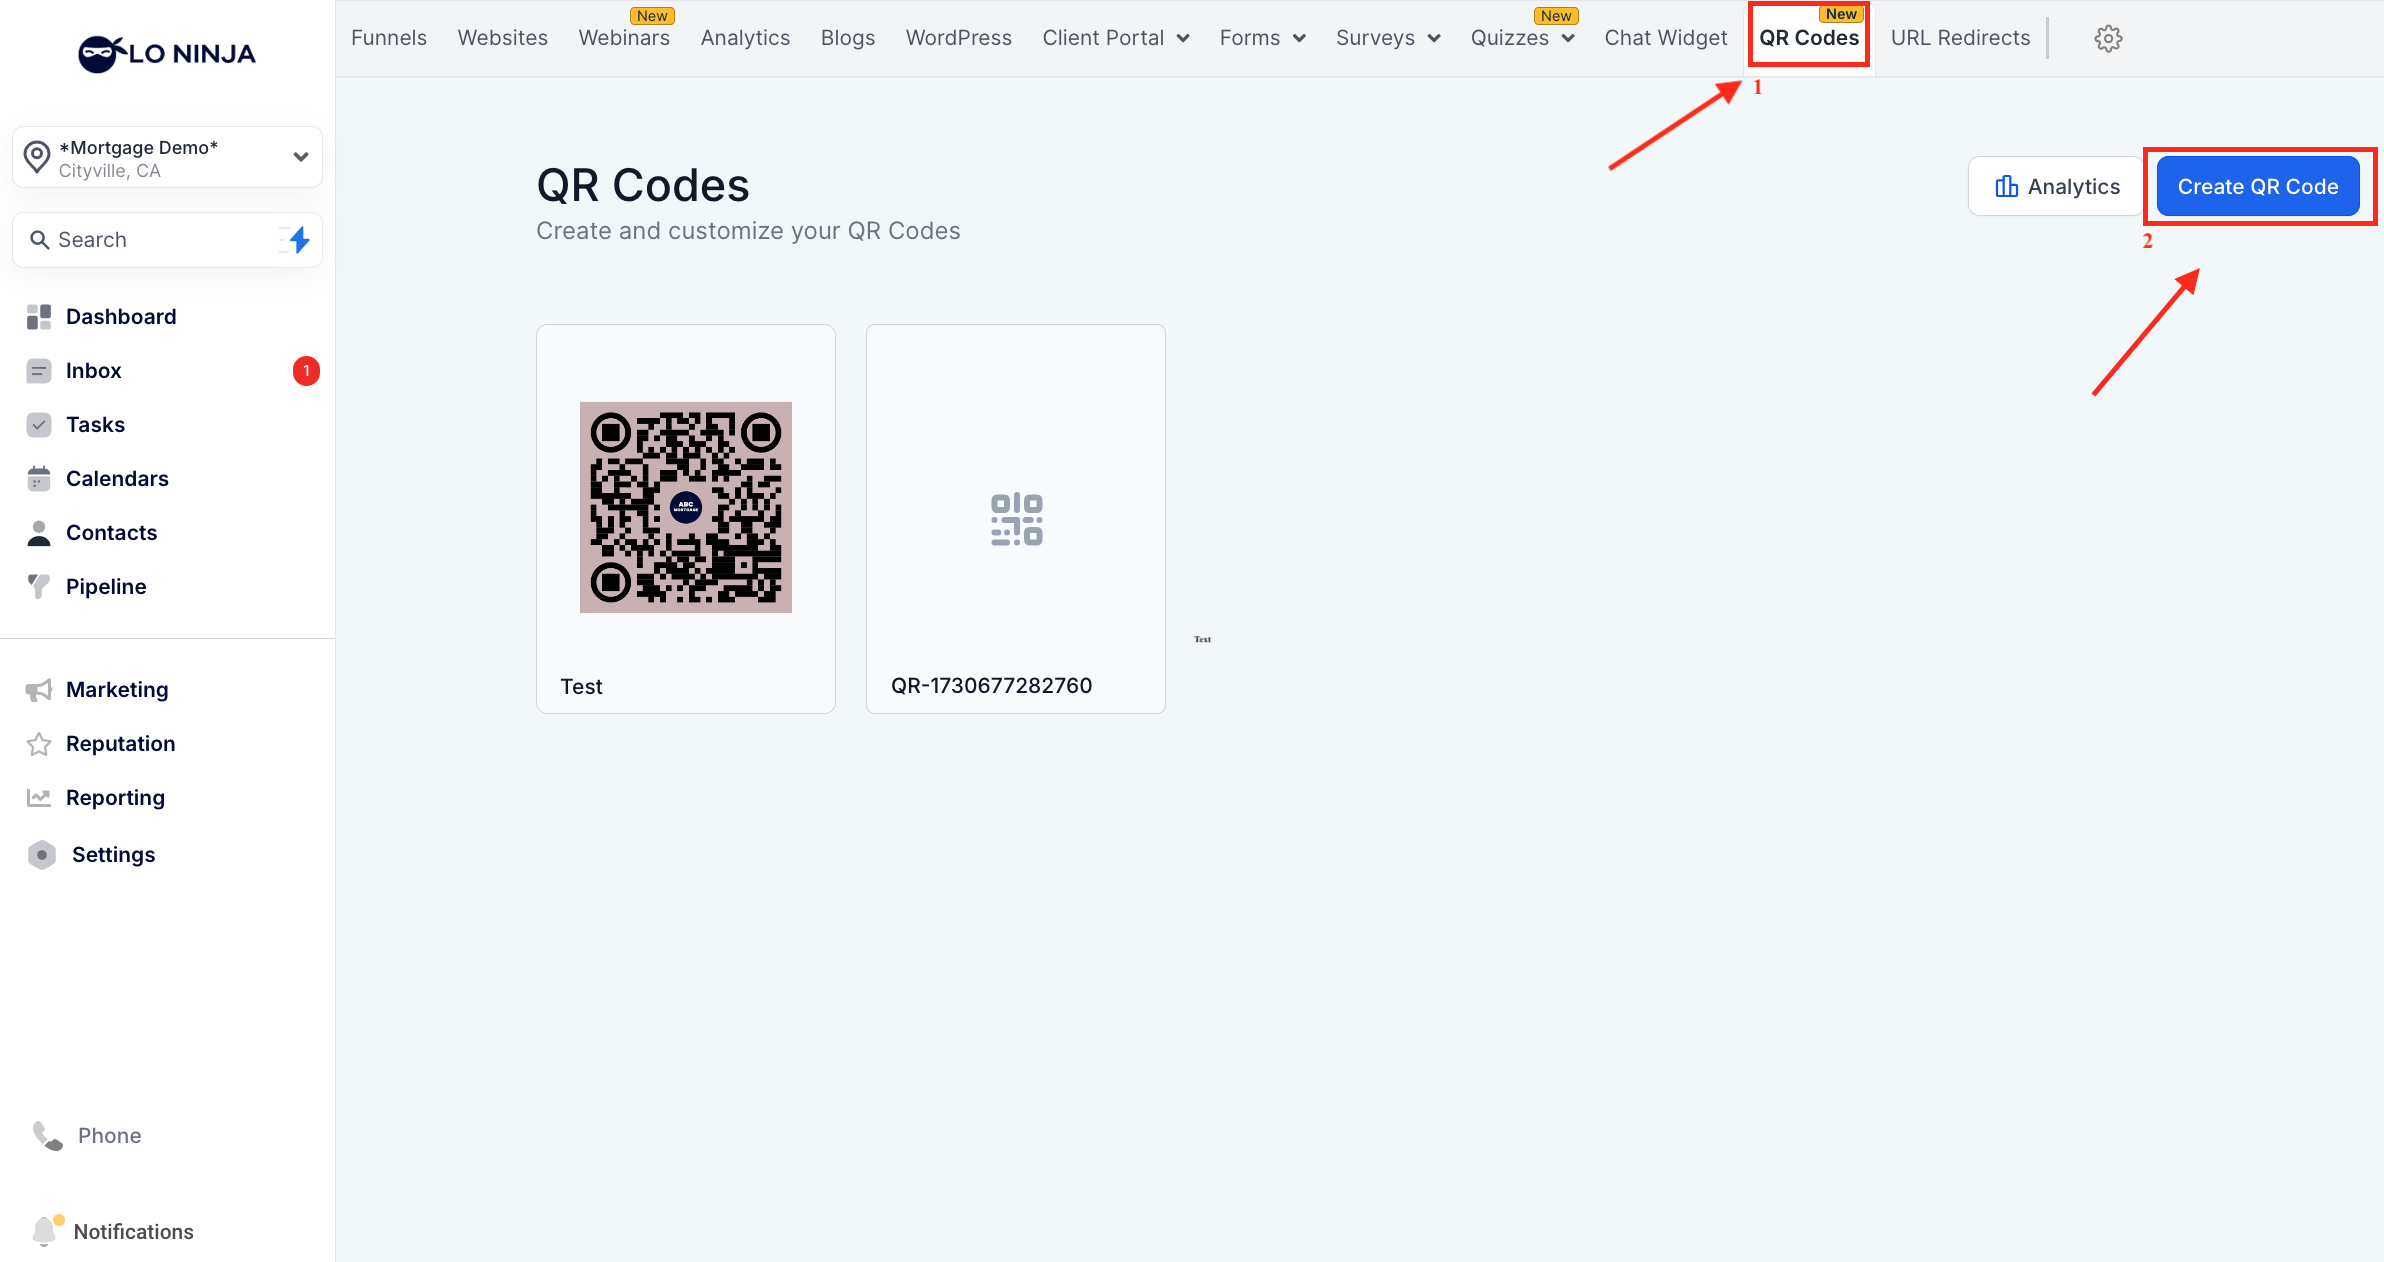Image resolution: width=2384 pixels, height=1262 pixels.
Task: Click the Create QR Code button
Action: click(x=2257, y=187)
